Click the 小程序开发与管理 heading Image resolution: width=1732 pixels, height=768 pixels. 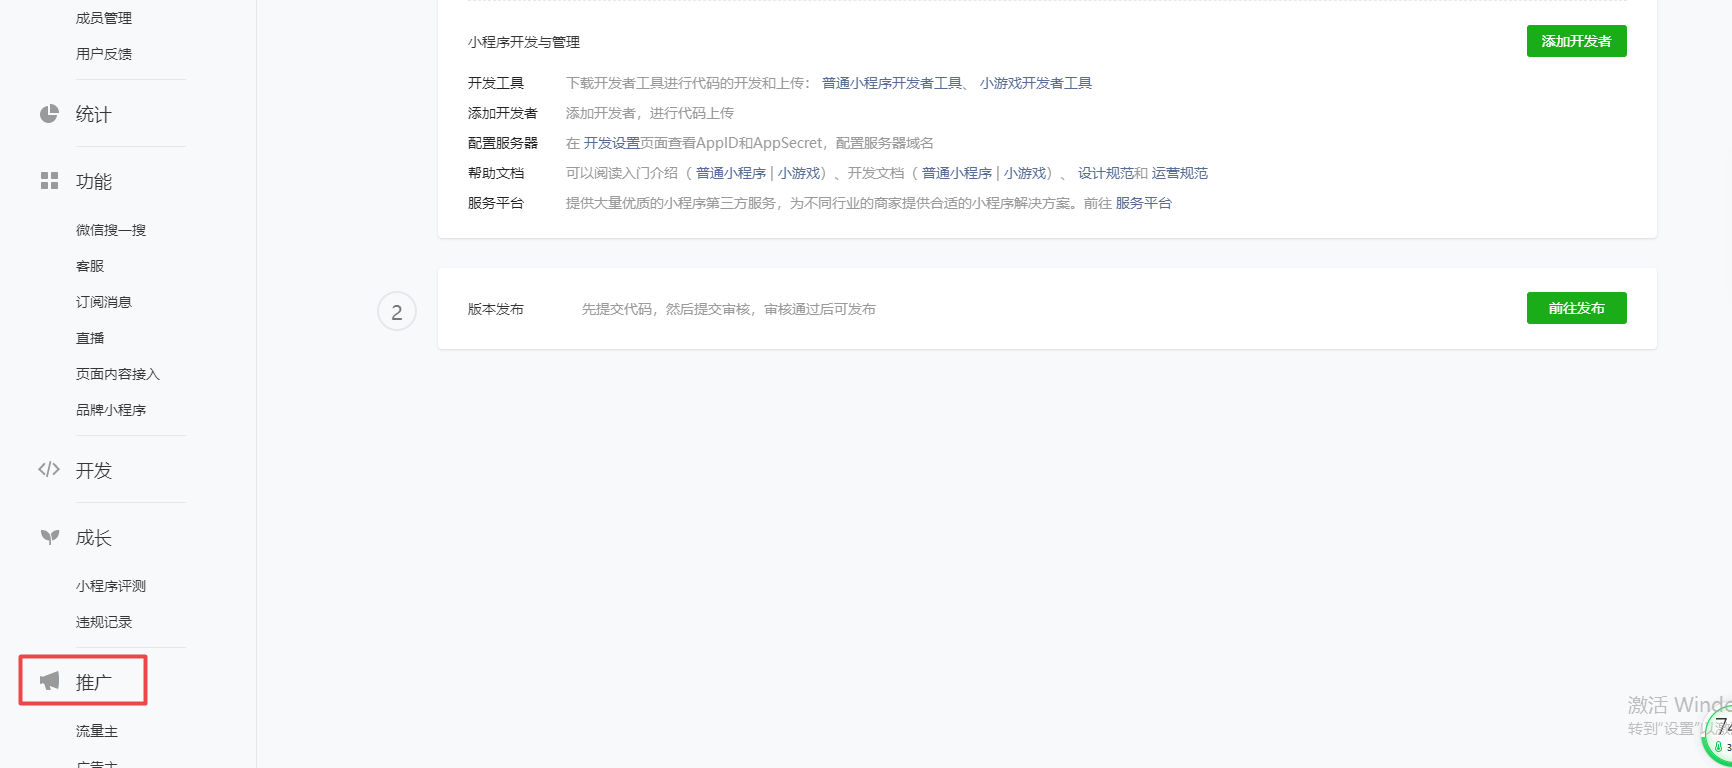524,42
